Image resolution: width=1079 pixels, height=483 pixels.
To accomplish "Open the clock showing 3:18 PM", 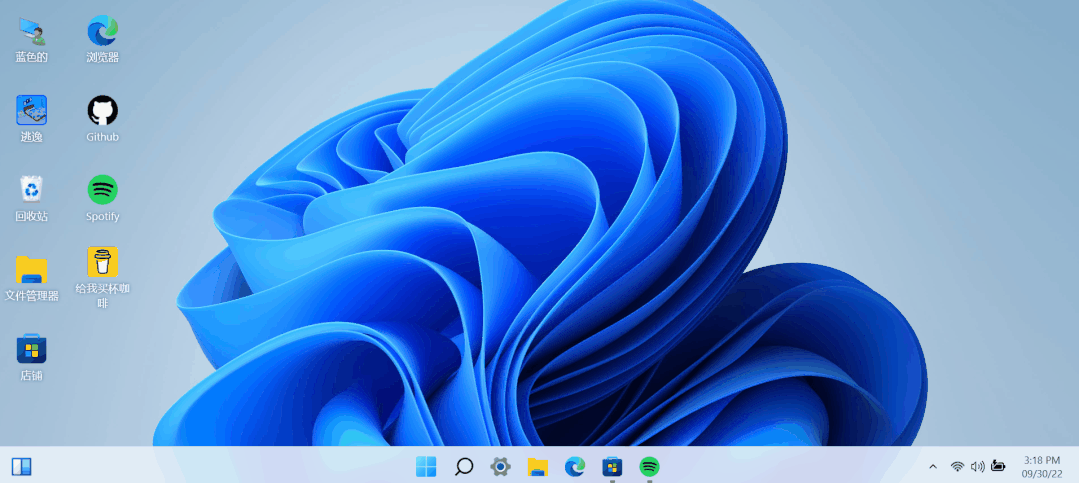I will 1041,466.
